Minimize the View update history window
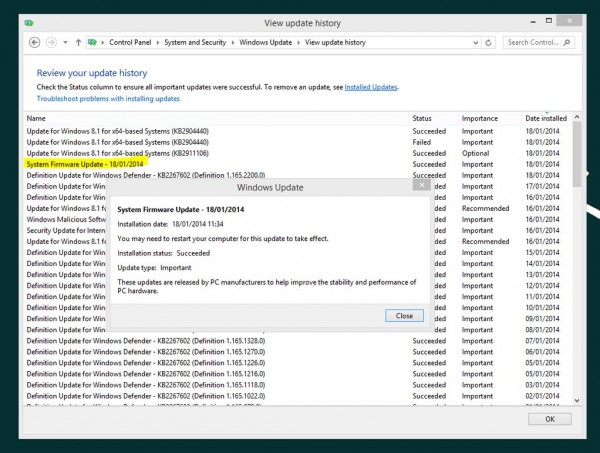 [x=533, y=22]
